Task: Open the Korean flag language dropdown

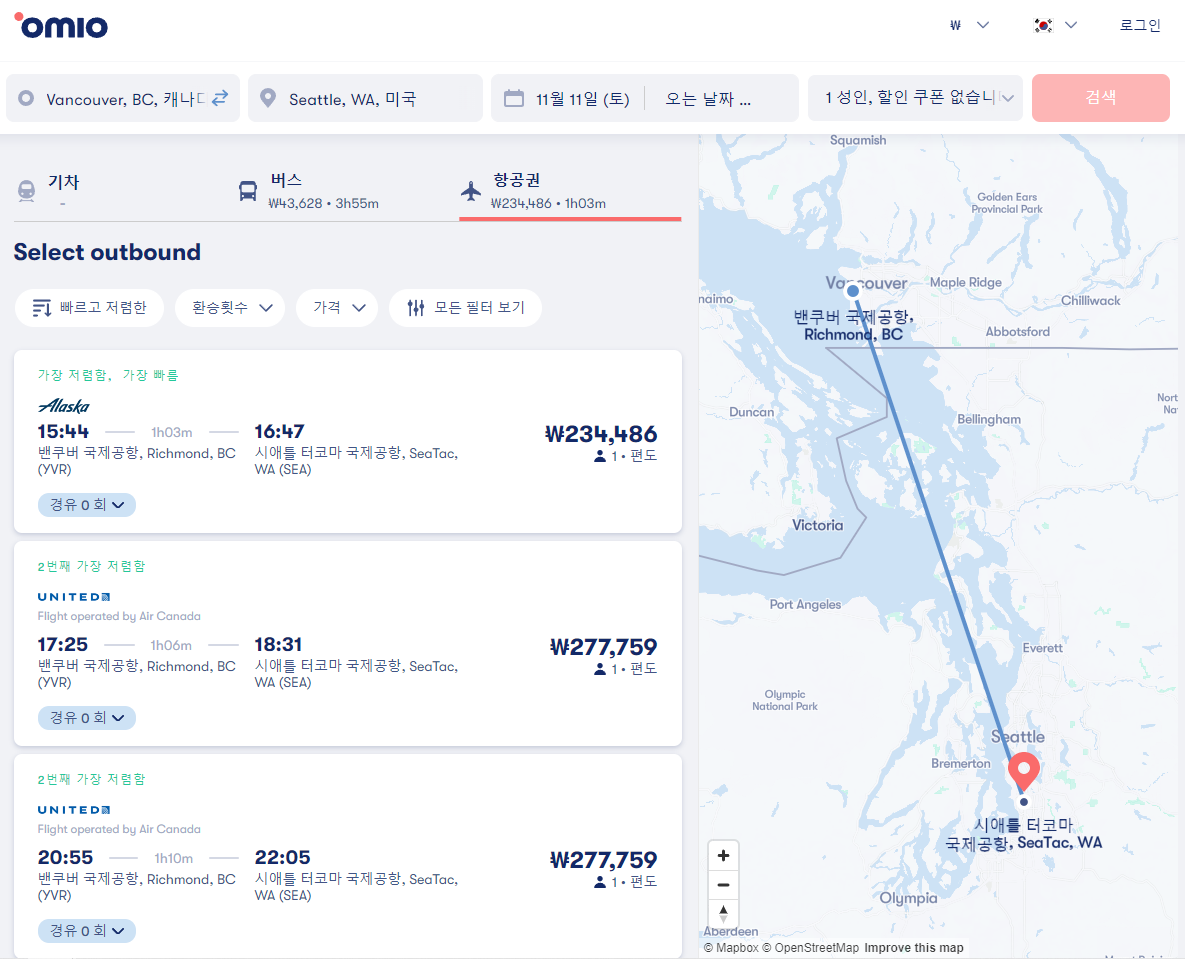Action: pyautogui.click(x=1055, y=25)
